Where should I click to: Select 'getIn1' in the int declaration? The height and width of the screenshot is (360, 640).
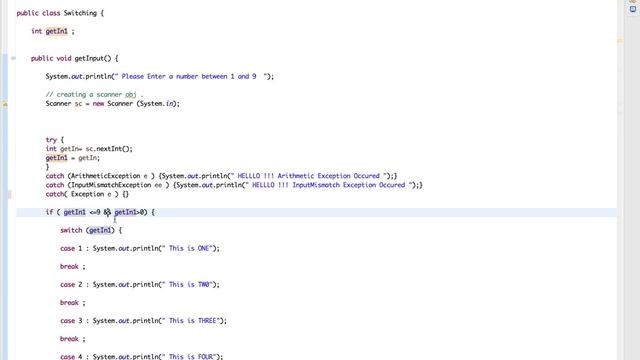tap(56, 31)
